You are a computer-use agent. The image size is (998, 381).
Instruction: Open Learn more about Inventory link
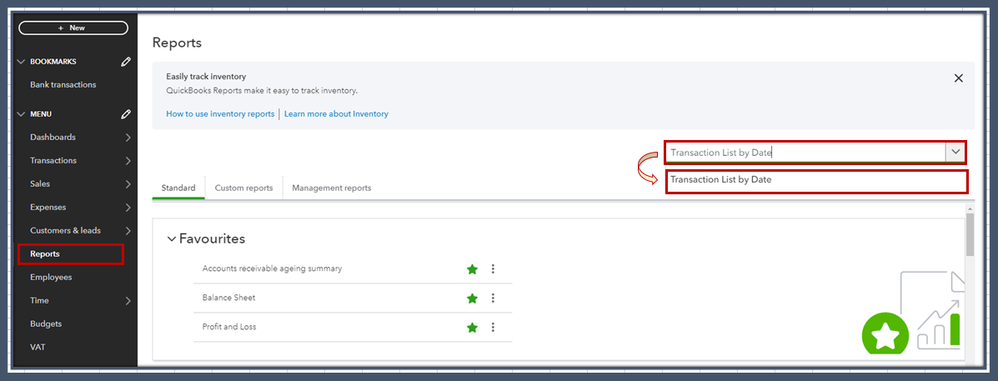(336, 114)
